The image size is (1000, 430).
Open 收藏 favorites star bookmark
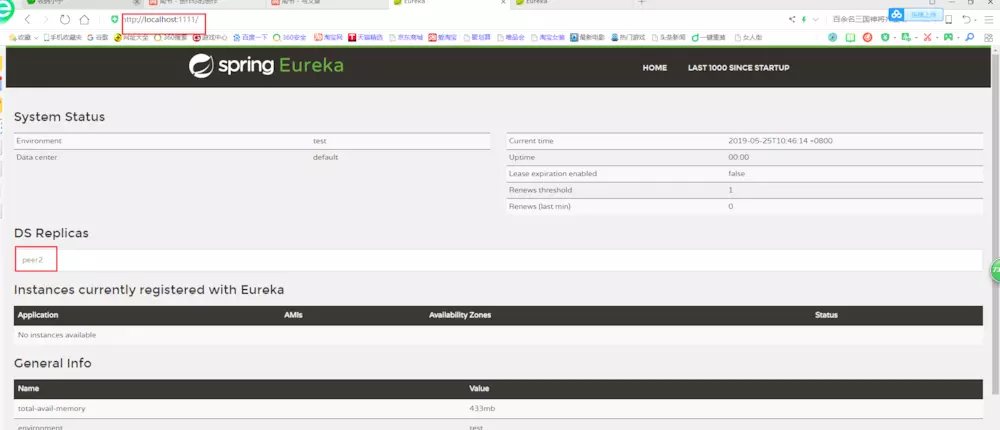[20, 38]
